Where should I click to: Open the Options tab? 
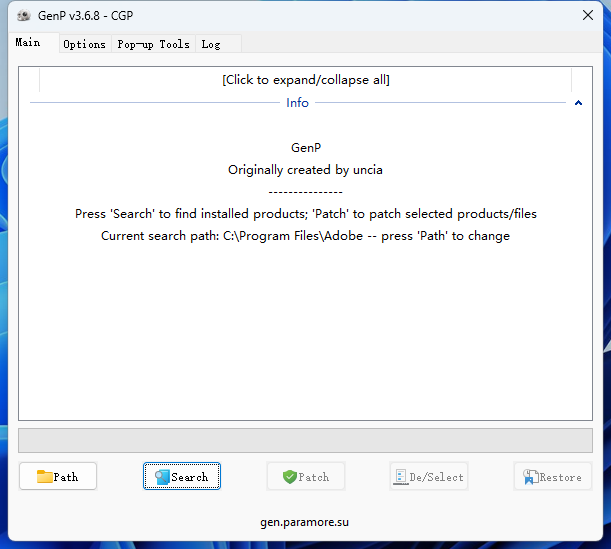[85, 44]
